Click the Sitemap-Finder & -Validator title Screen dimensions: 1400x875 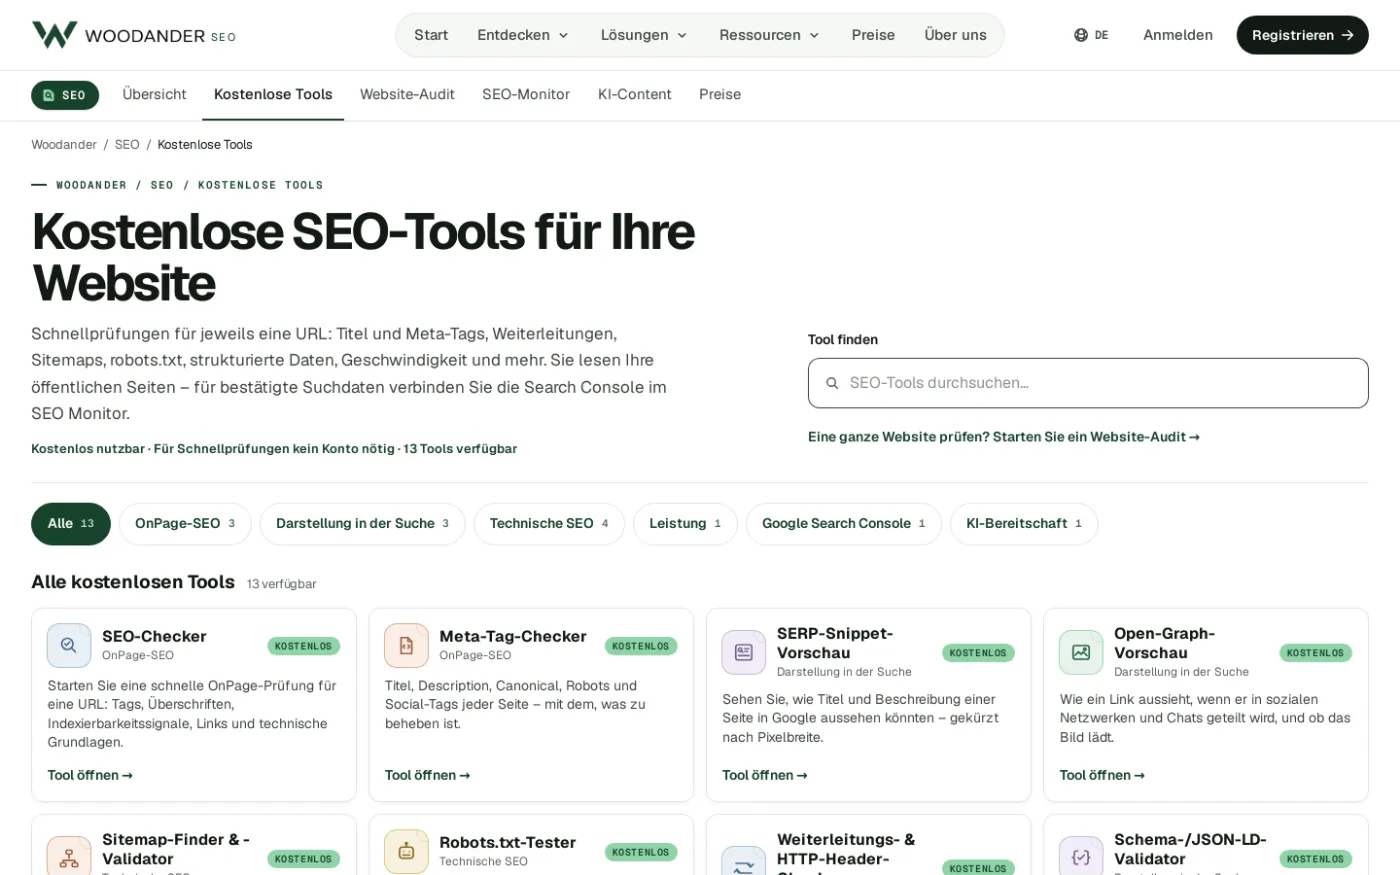[176, 849]
